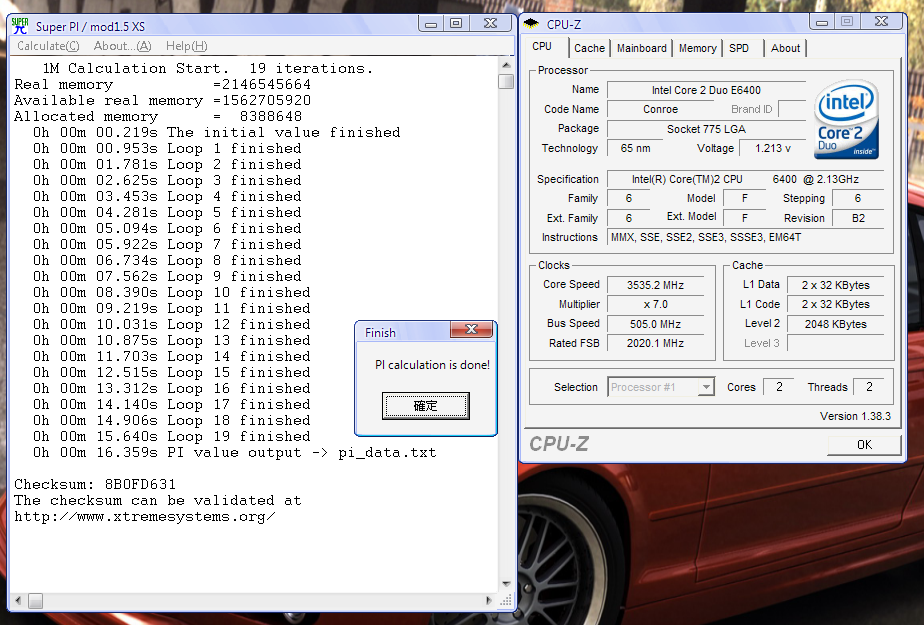Click the Super PI title bar icon

tap(20, 26)
